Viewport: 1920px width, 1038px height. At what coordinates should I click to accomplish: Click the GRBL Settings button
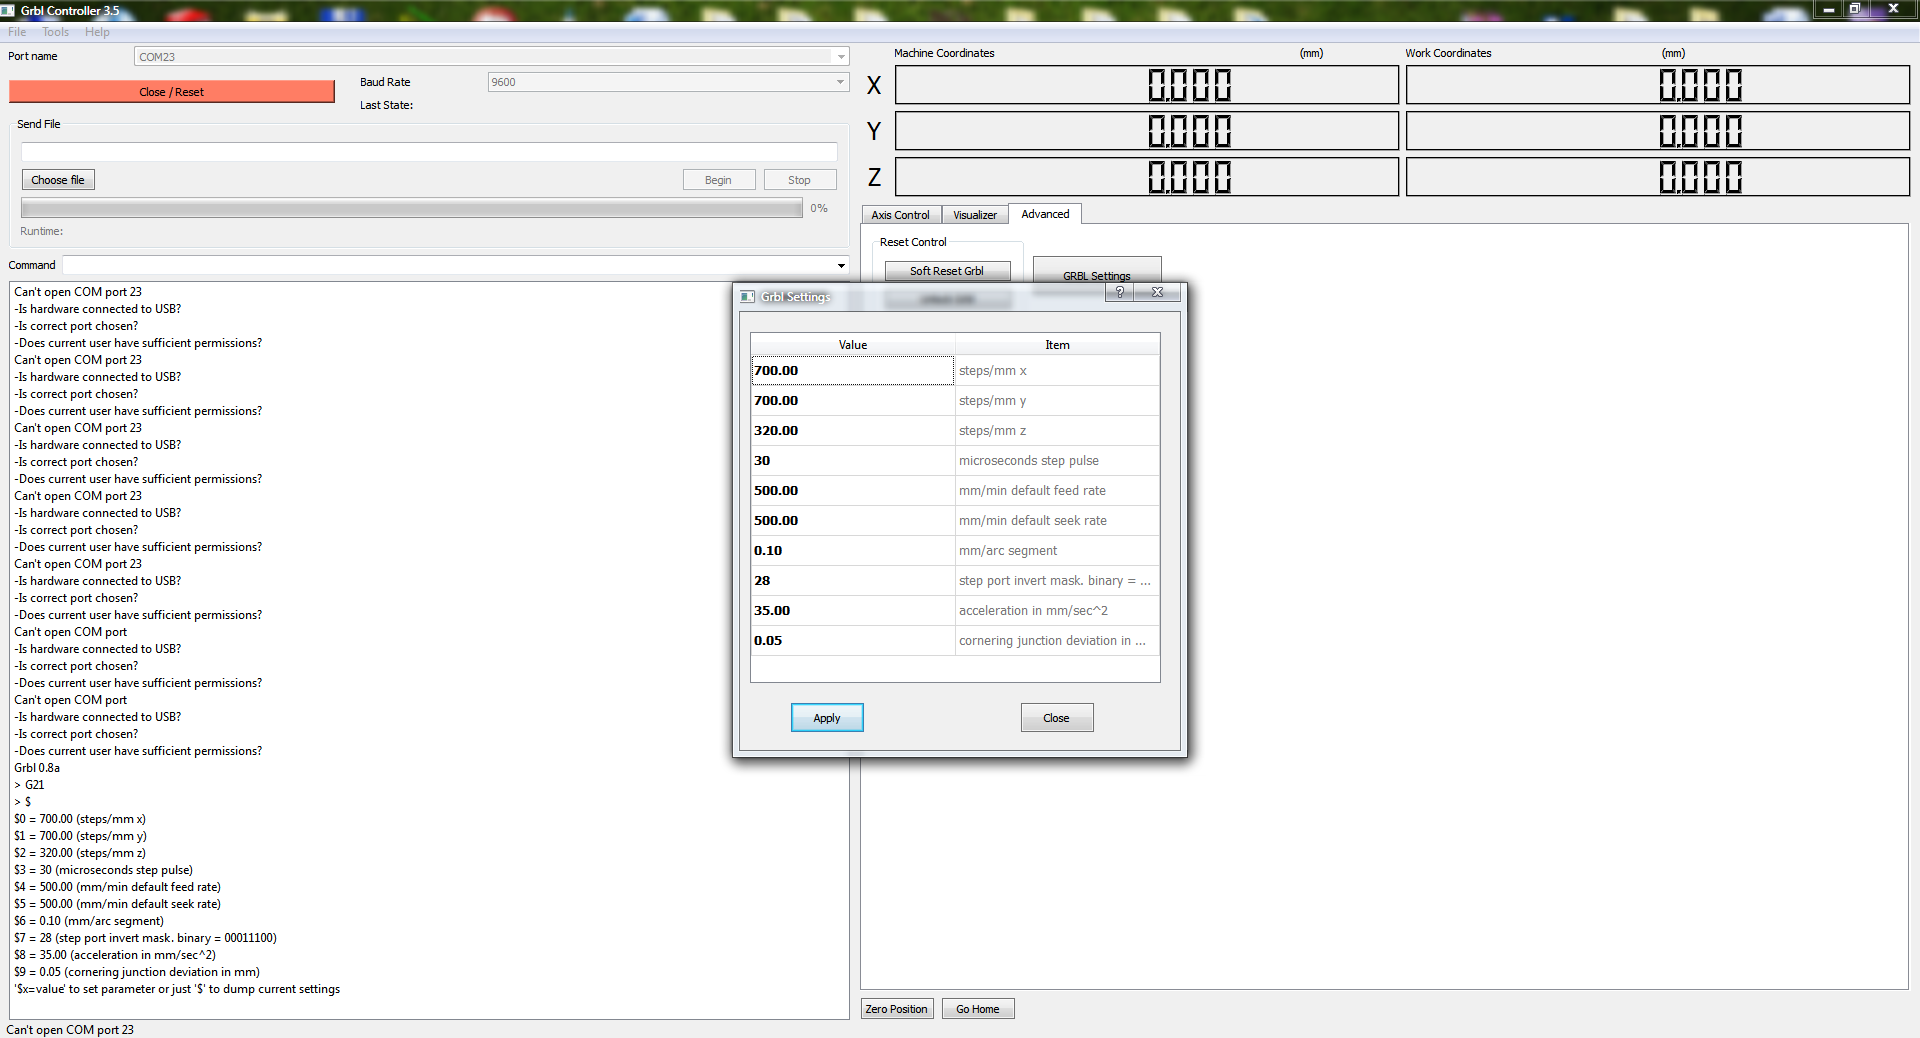click(1097, 276)
